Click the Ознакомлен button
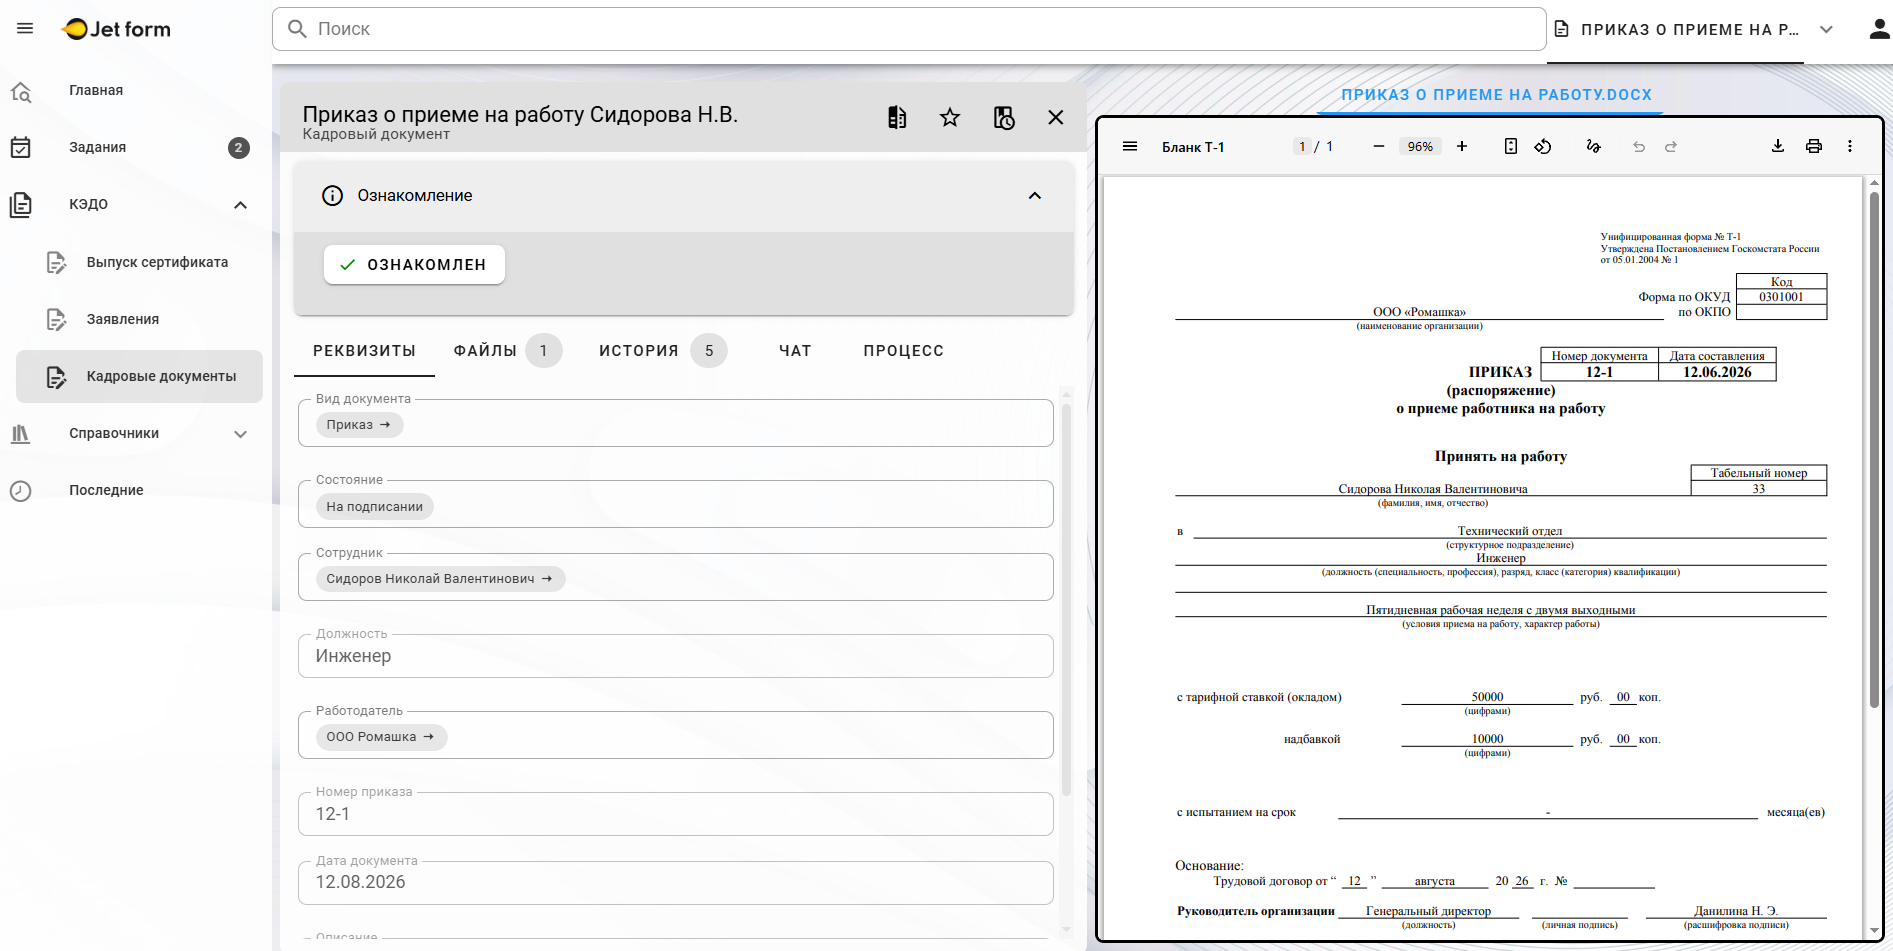1893x951 pixels. pyautogui.click(x=414, y=265)
